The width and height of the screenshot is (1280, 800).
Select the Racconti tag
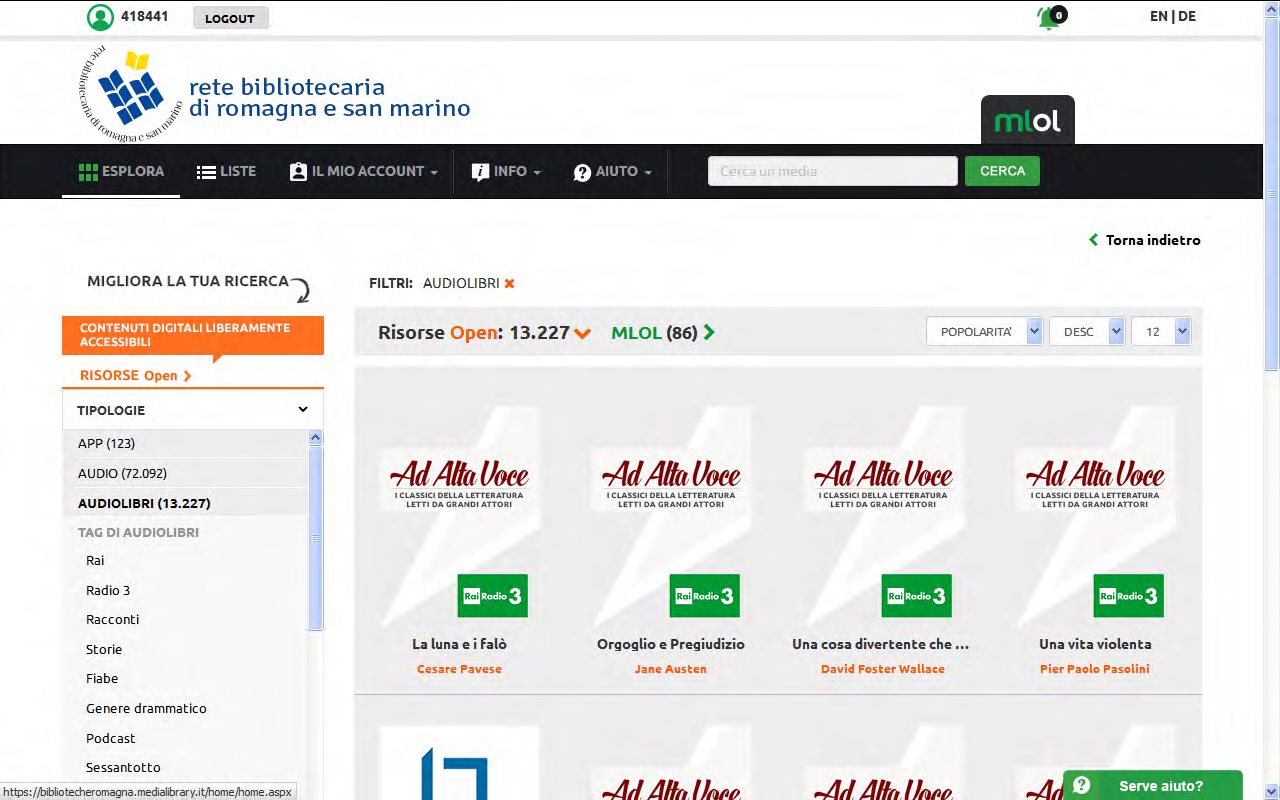click(x=113, y=620)
